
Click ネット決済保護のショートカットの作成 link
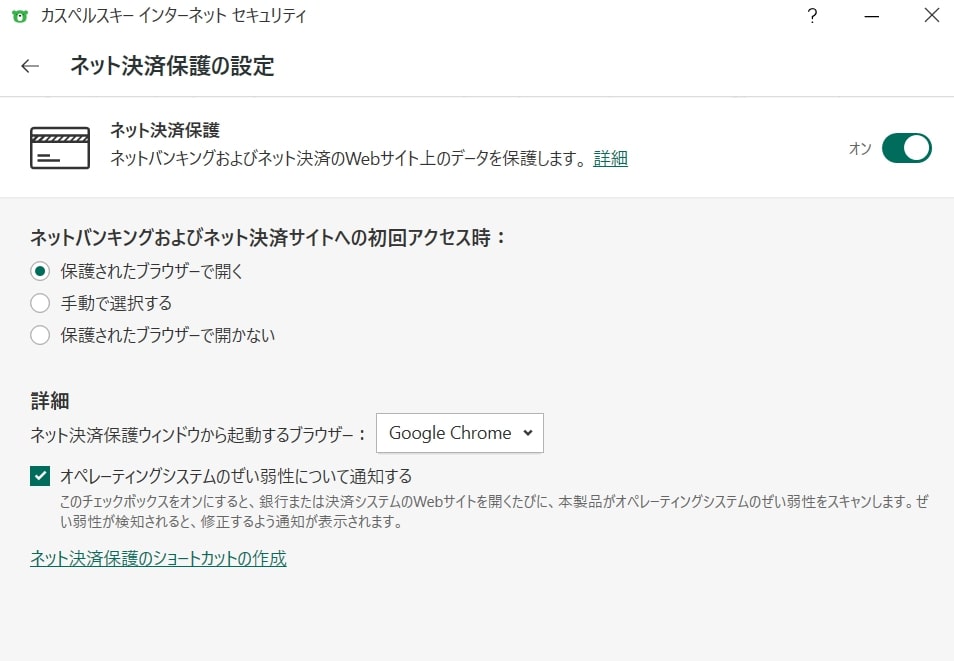click(158, 558)
